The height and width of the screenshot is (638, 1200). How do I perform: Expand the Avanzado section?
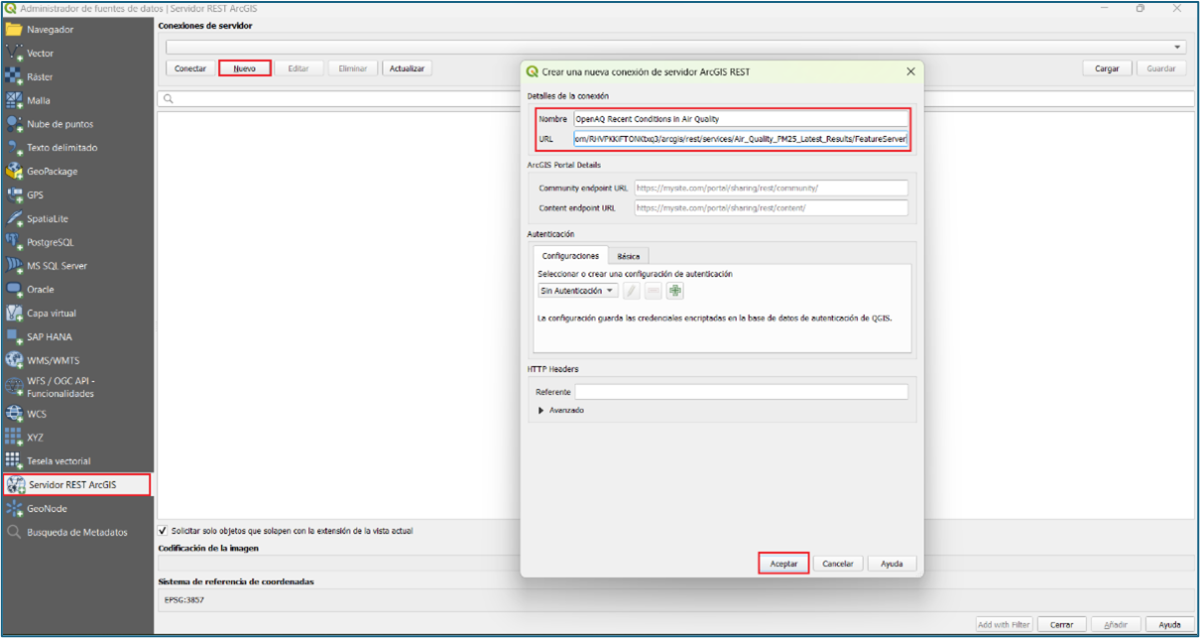coord(543,410)
